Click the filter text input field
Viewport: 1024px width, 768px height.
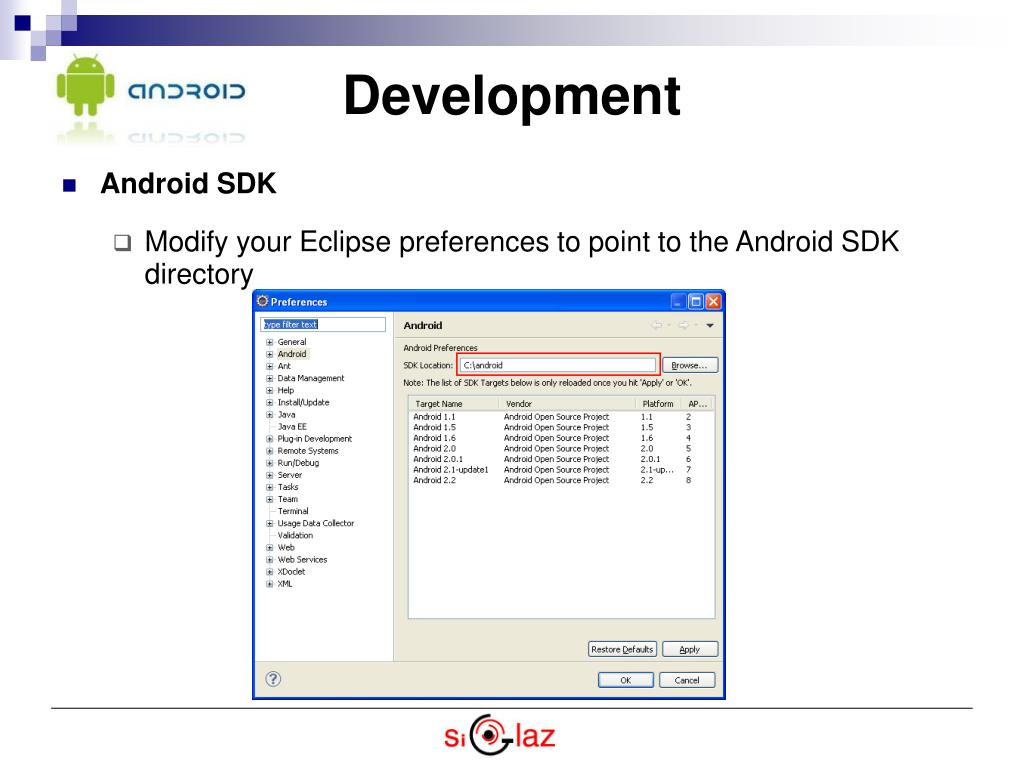coord(323,325)
